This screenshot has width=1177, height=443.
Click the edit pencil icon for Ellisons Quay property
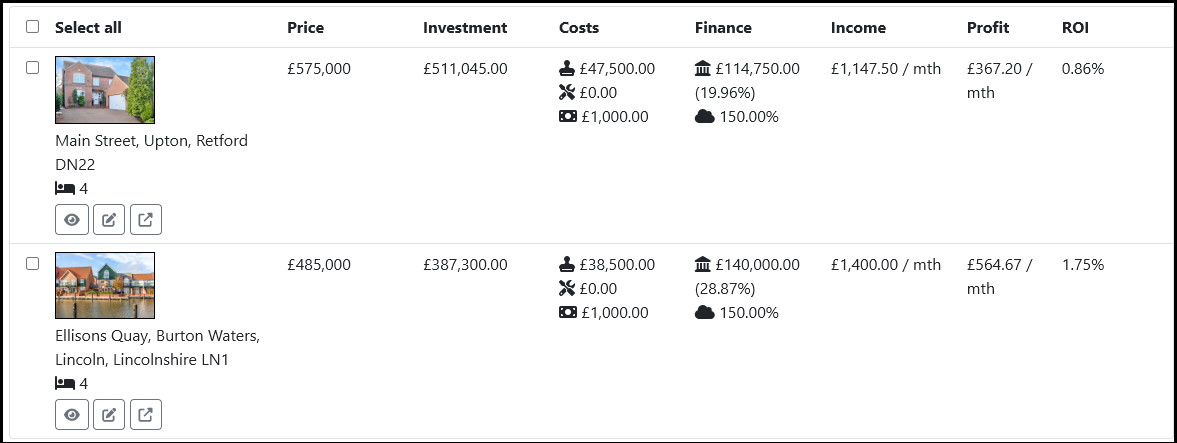click(x=109, y=414)
